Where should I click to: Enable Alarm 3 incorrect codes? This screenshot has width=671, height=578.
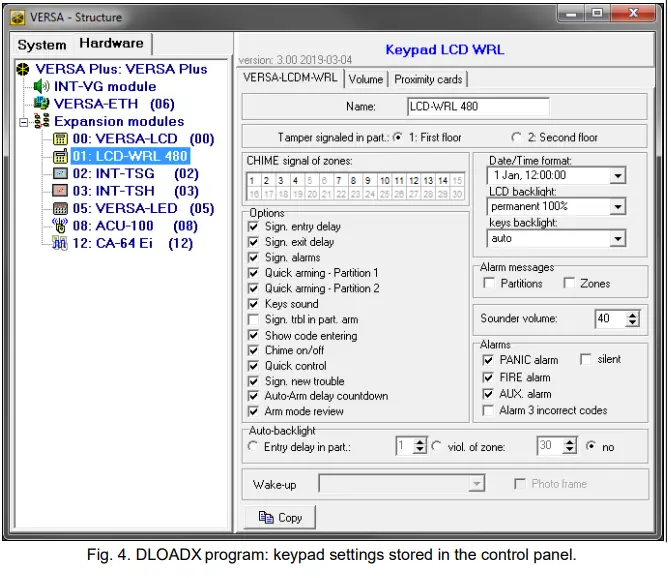(488, 410)
